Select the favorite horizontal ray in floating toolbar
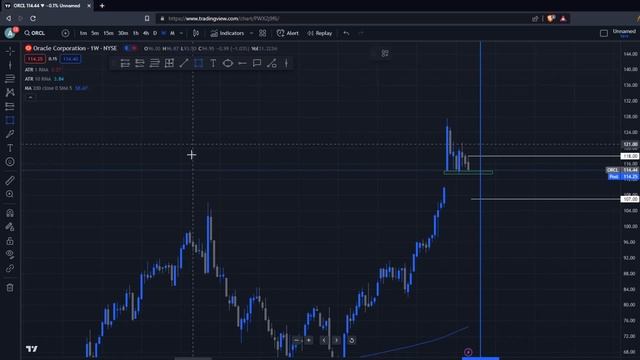The image size is (640, 360). point(242,63)
